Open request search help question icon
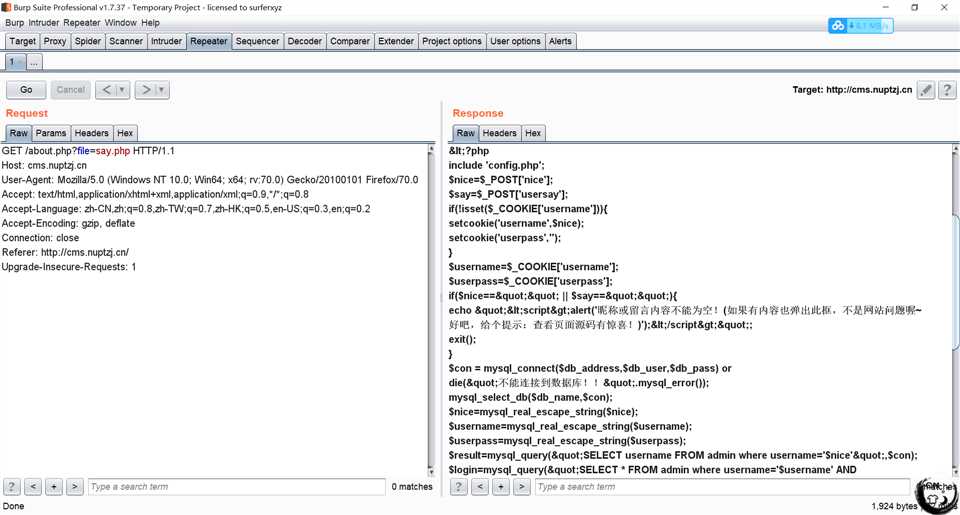The height and width of the screenshot is (515, 960). point(12,487)
